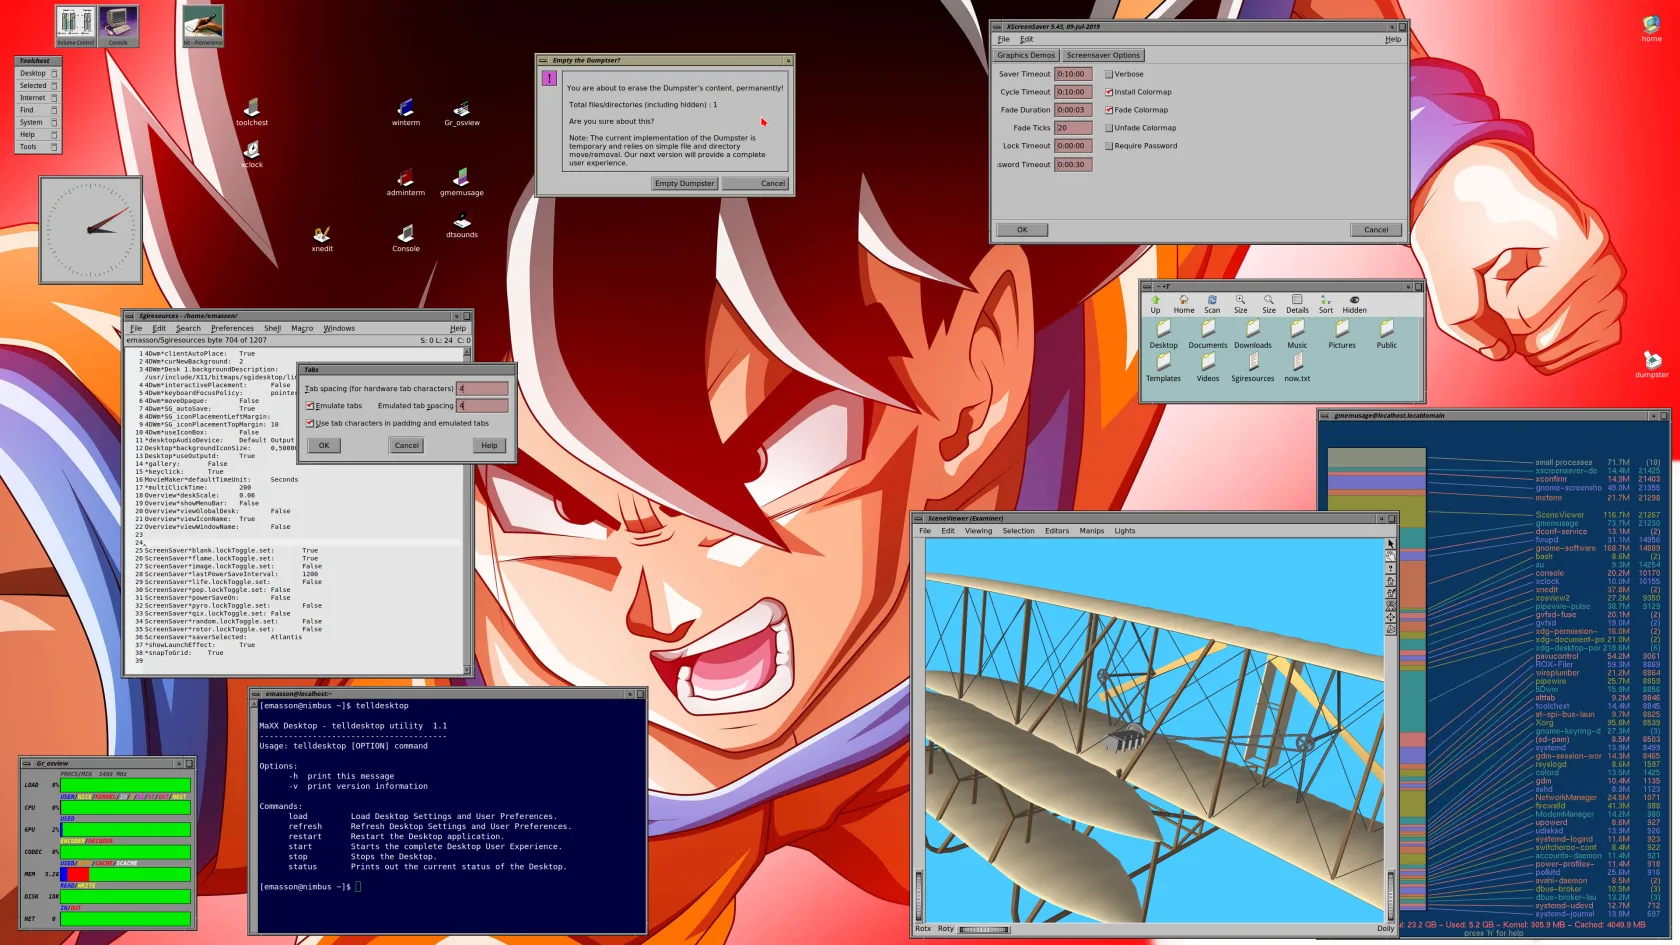
Task: Switch to the Graphics Demos tab in XScreenSaver
Action: (x=1025, y=55)
